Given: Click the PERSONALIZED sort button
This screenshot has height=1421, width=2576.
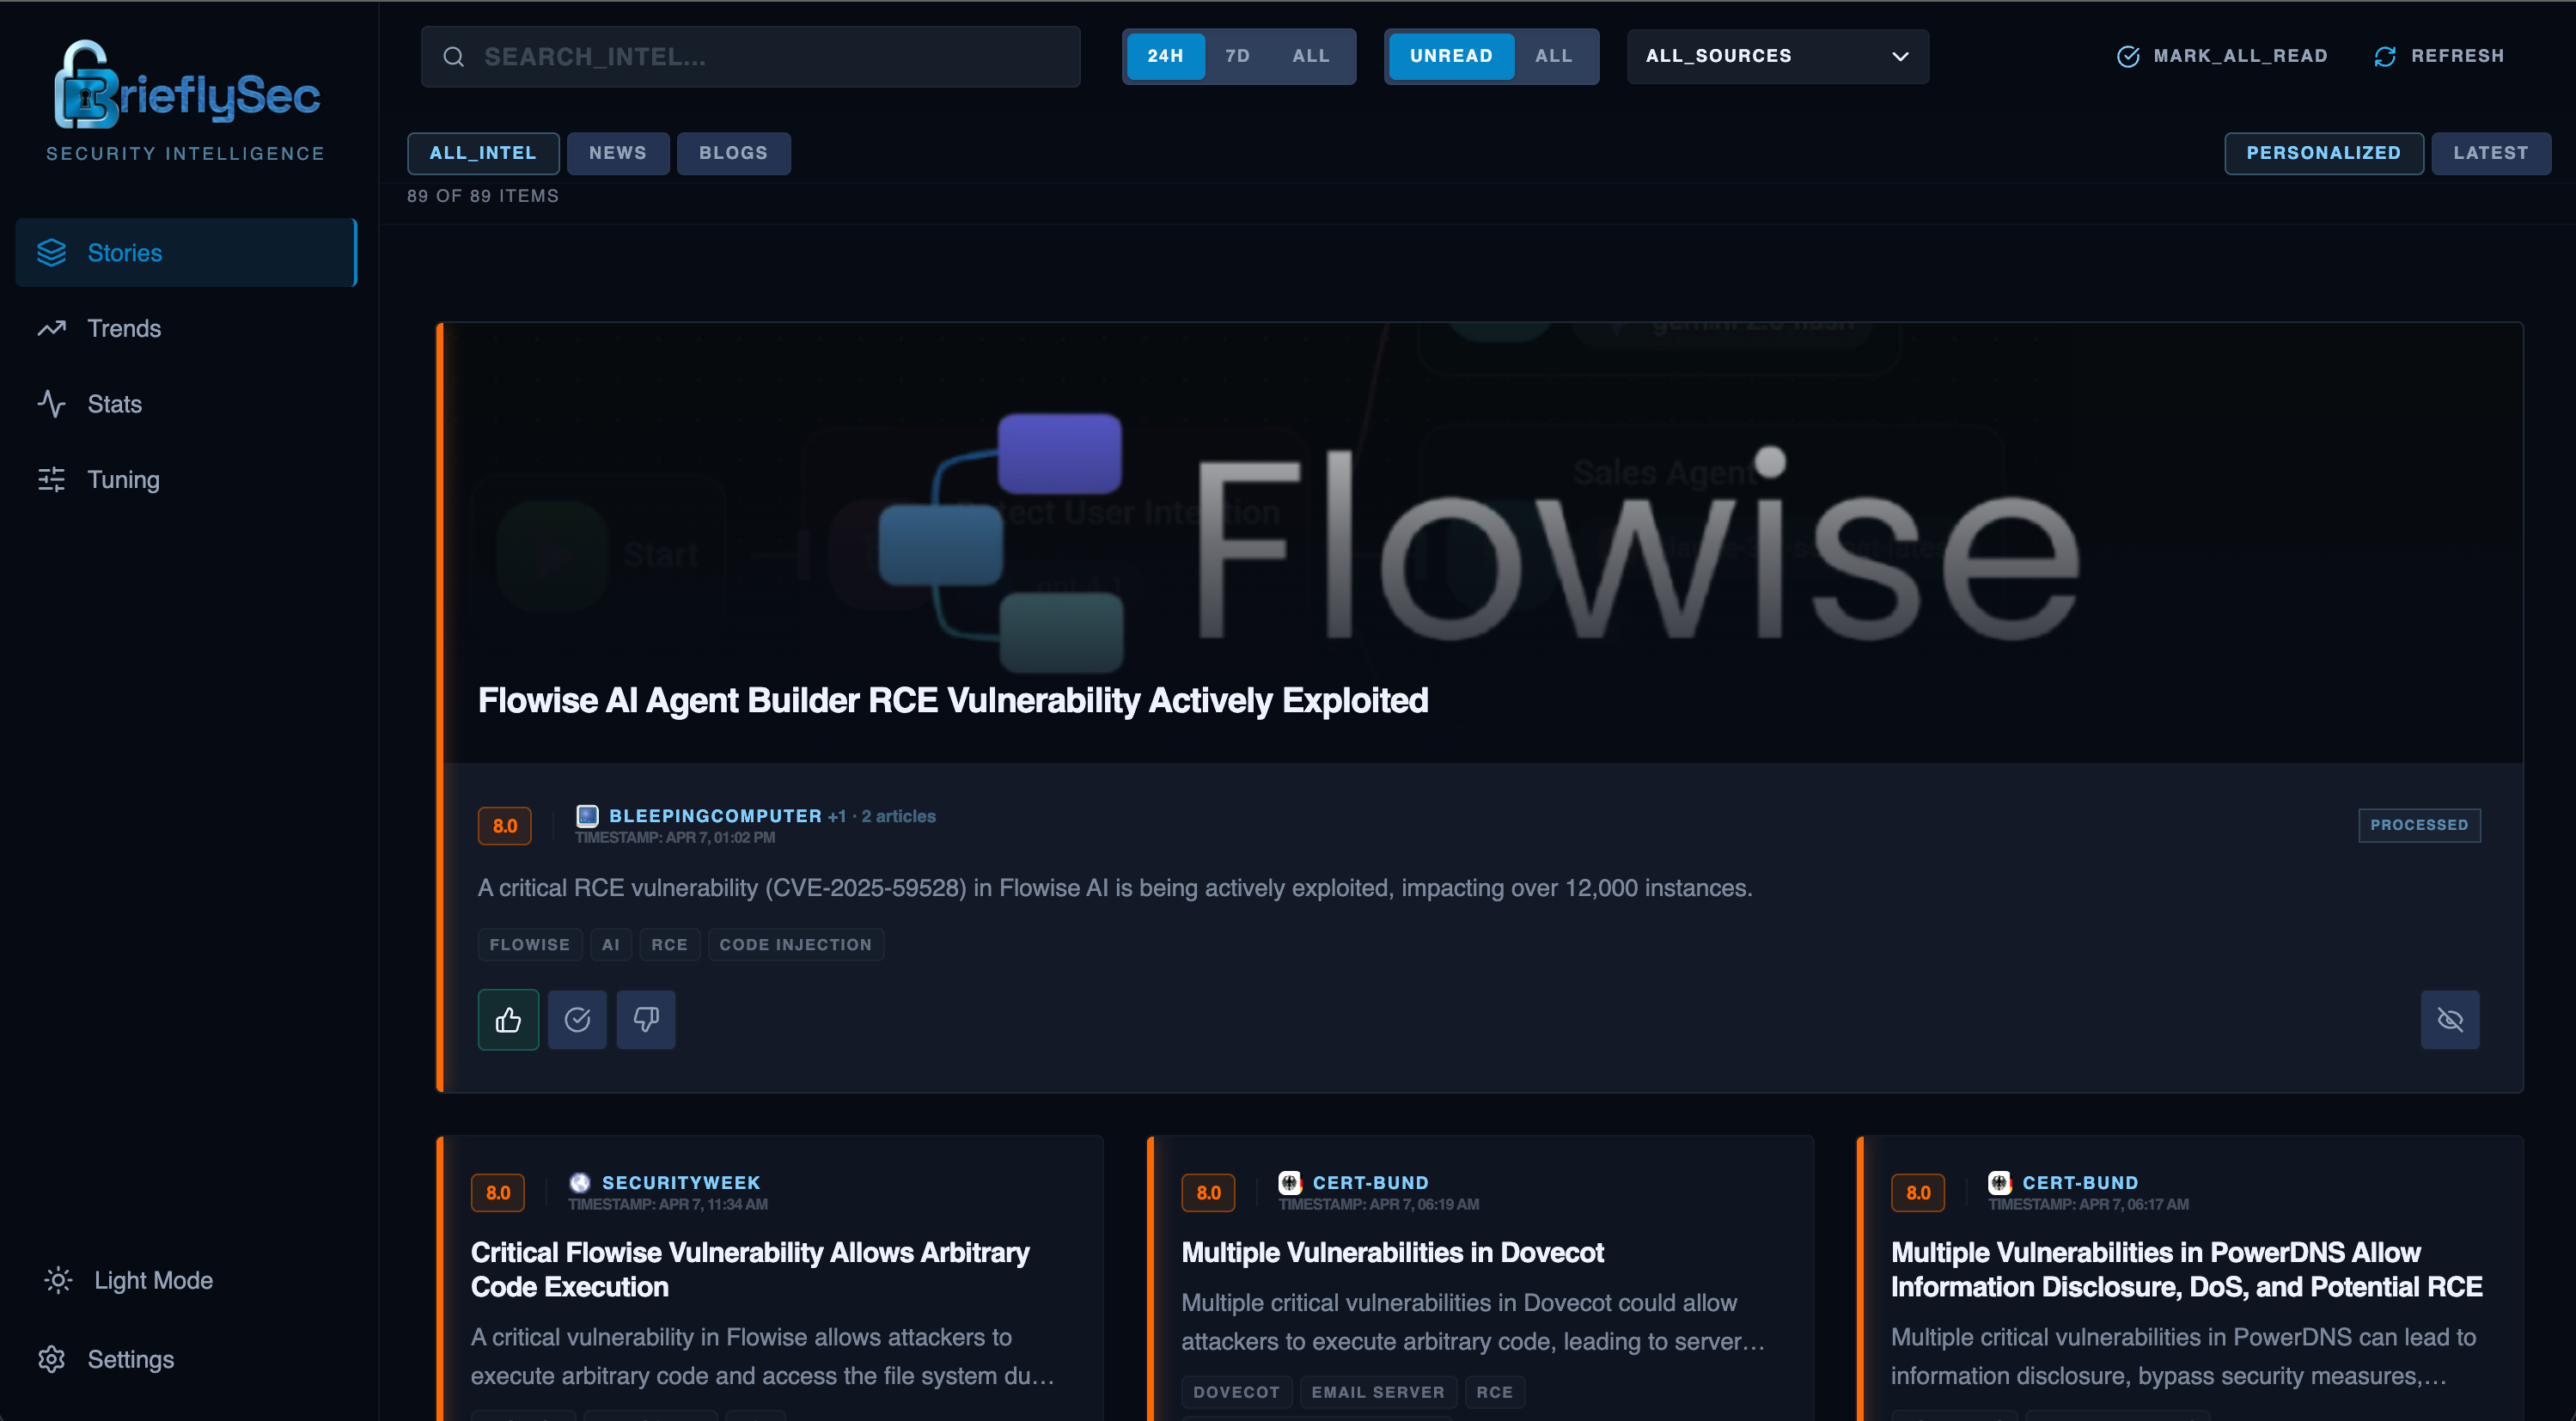Looking at the screenshot, I should pyautogui.click(x=2323, y=153).
